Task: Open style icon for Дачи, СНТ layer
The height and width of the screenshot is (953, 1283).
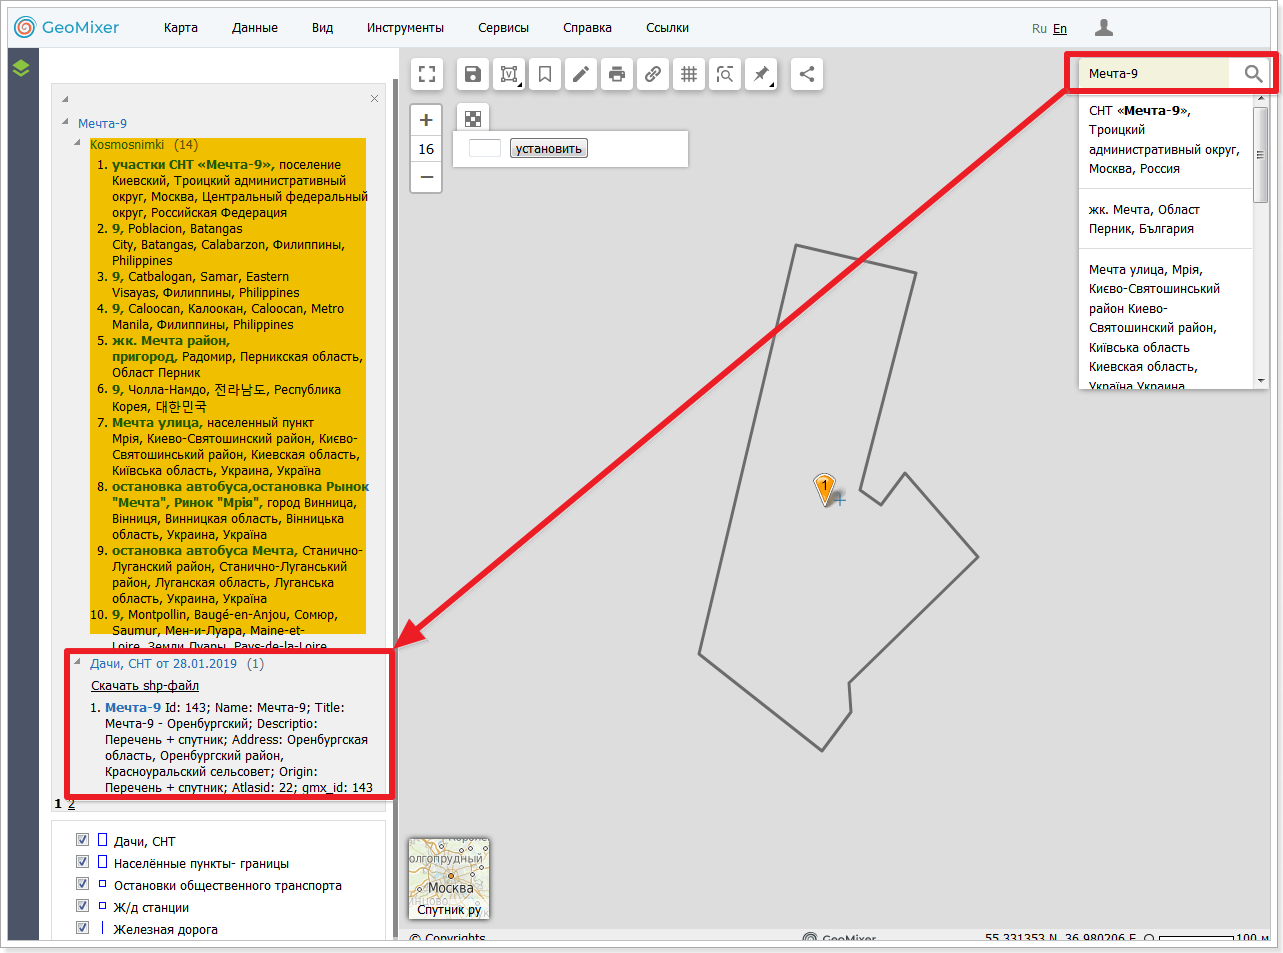Action: pyautogui.click(x=102, y=840)
